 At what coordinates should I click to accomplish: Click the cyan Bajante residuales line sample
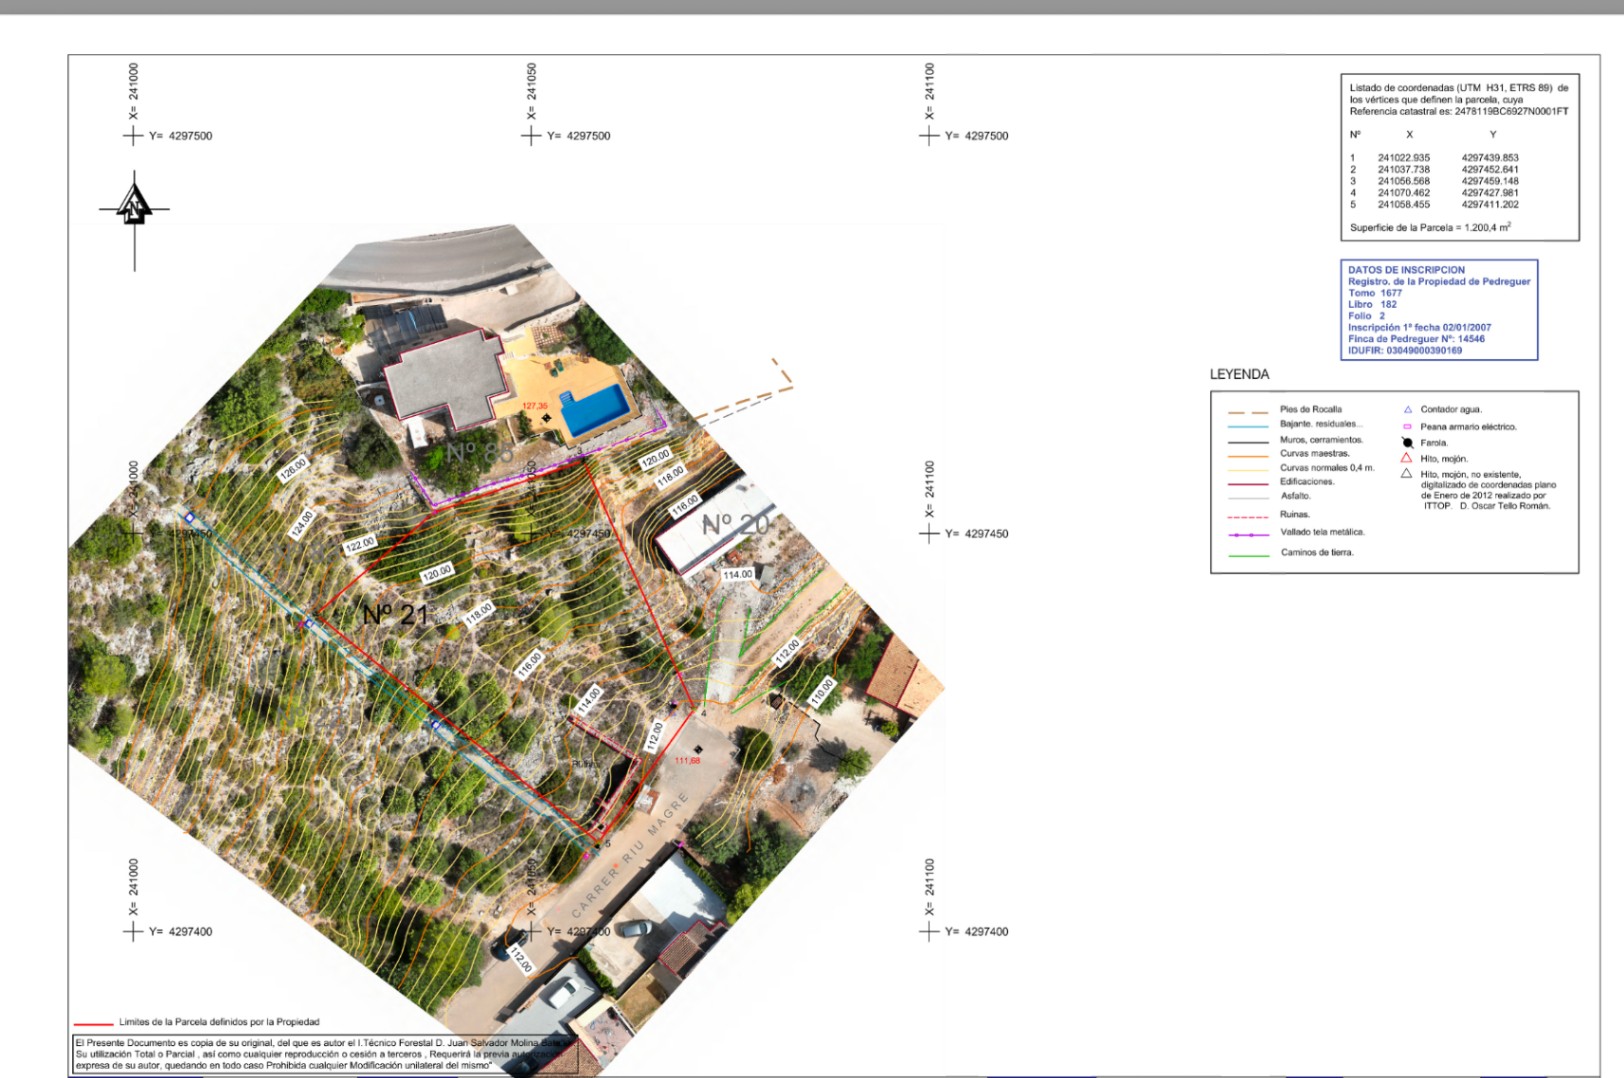(x=1247, y=426)
